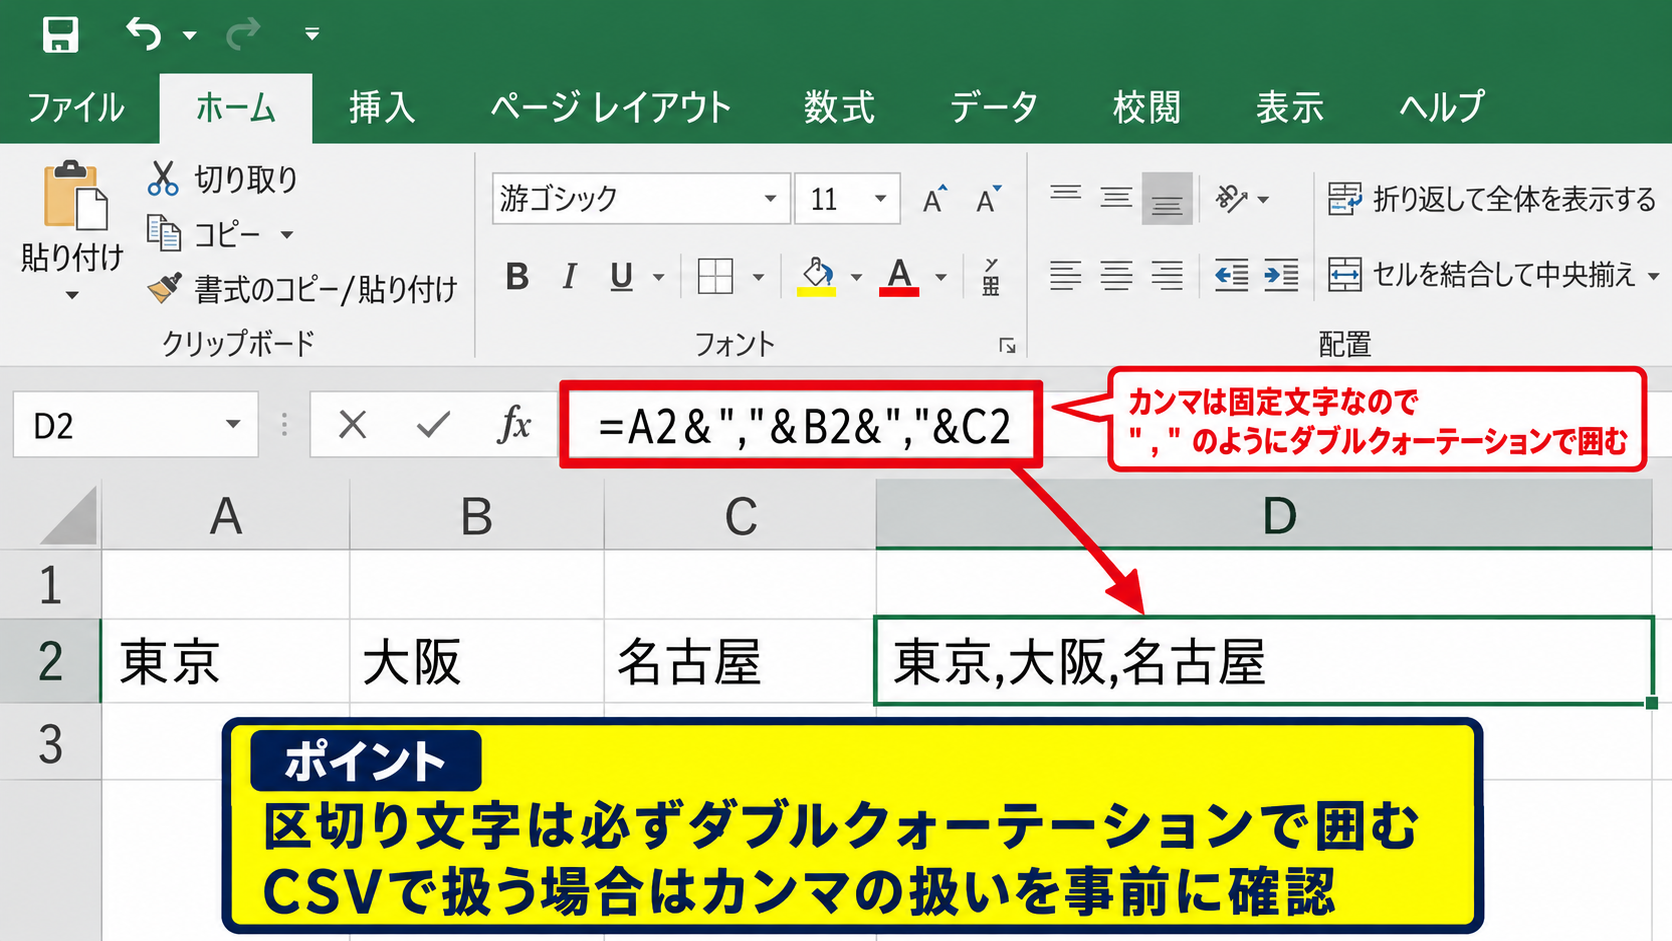Click the Redo arrow icon
The image size is (1672, 941).
242,35
